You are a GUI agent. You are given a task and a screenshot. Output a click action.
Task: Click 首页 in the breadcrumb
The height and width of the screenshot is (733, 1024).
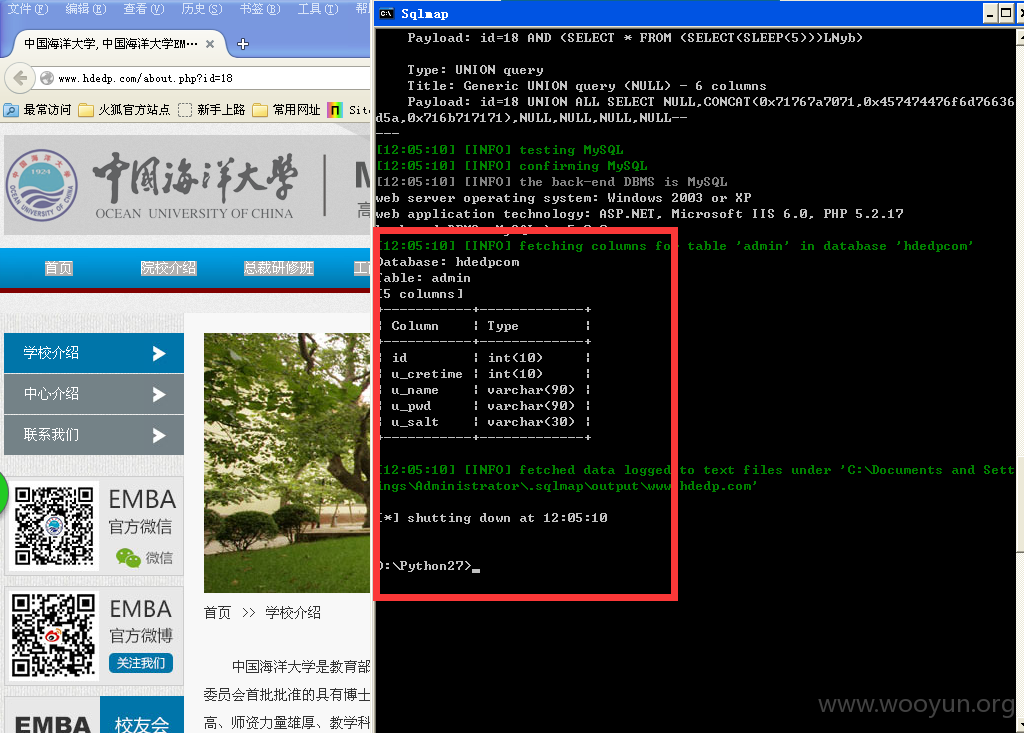217,613
